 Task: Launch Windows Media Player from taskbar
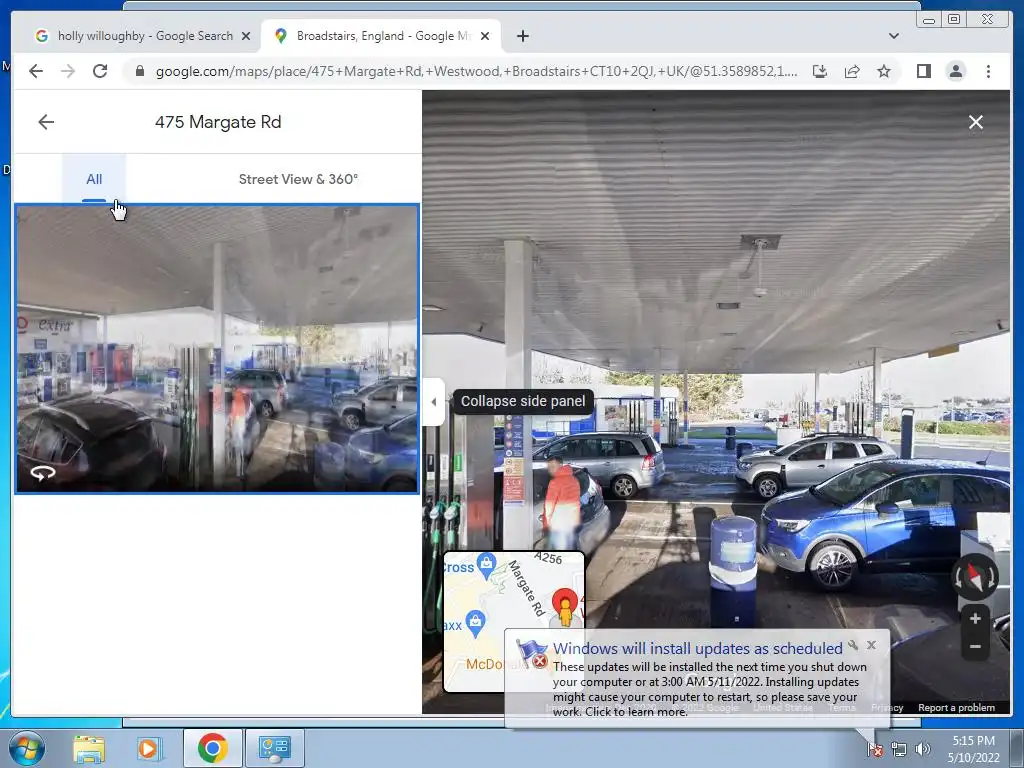pos(148,749)
